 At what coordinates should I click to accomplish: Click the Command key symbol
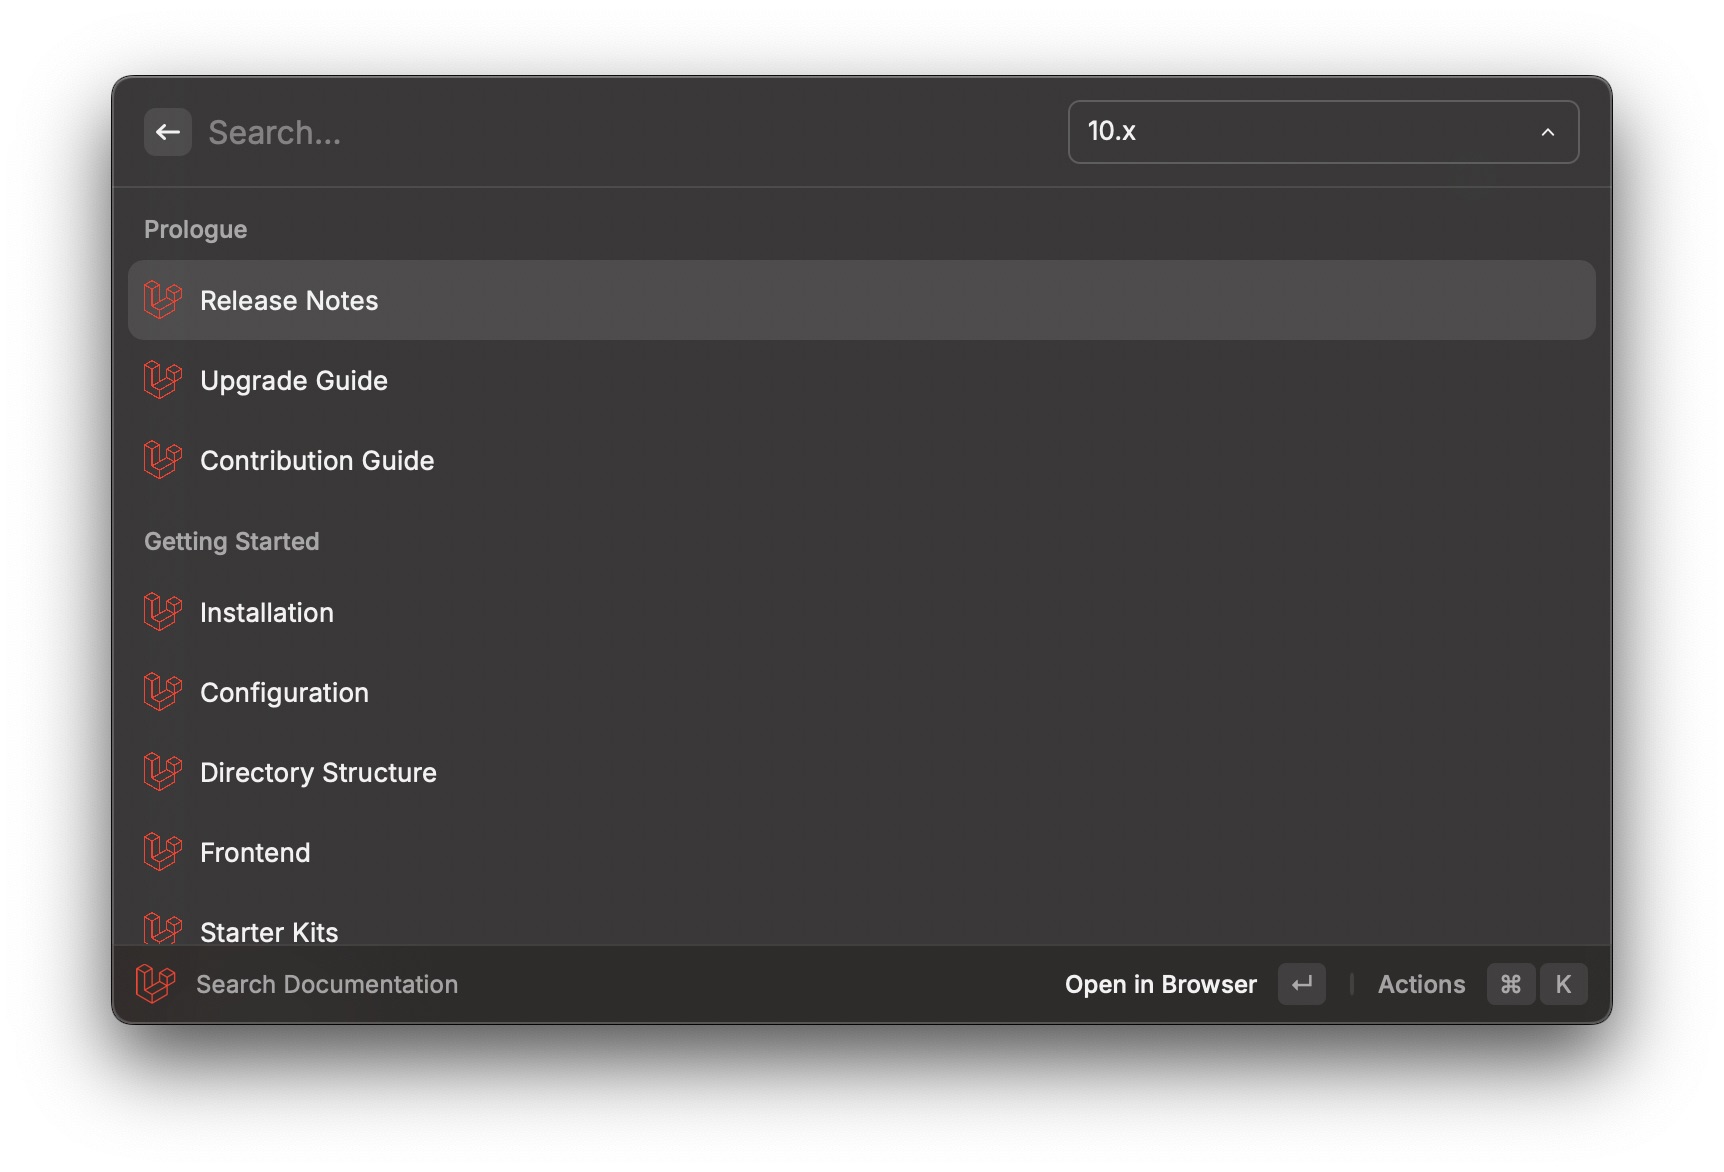pyautogui.click(x=1511, y=984)
